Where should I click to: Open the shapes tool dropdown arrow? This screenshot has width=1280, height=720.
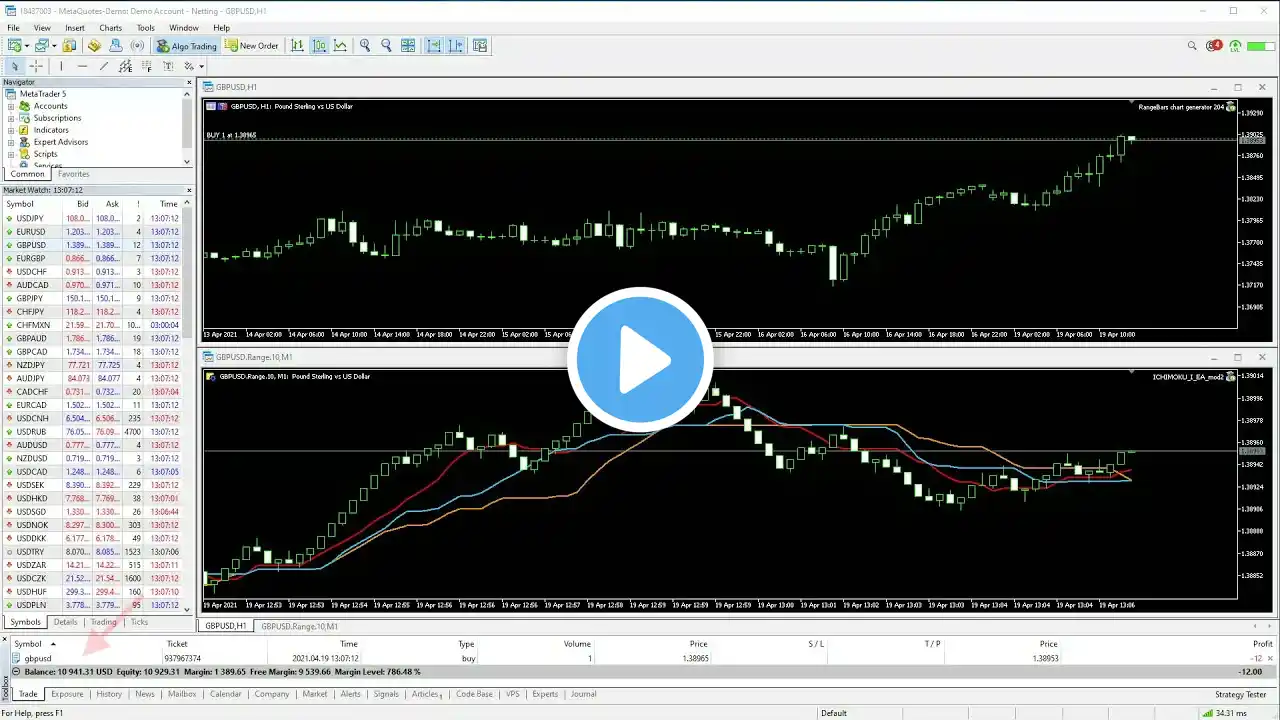click(201, 66)
